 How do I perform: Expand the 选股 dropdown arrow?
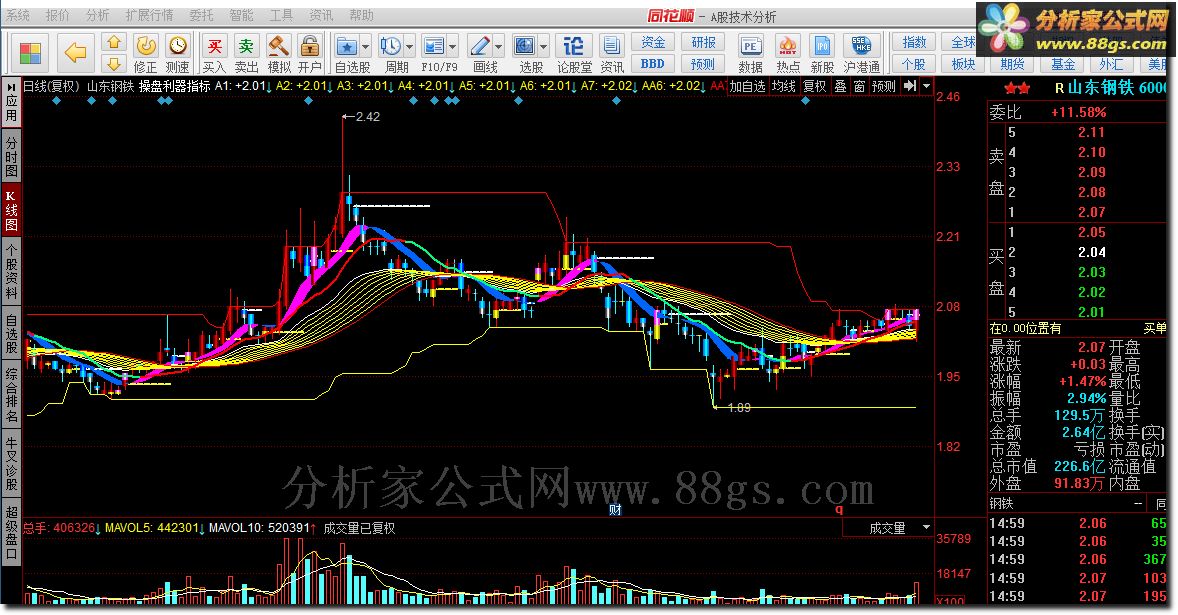click(x=544, y=47)
